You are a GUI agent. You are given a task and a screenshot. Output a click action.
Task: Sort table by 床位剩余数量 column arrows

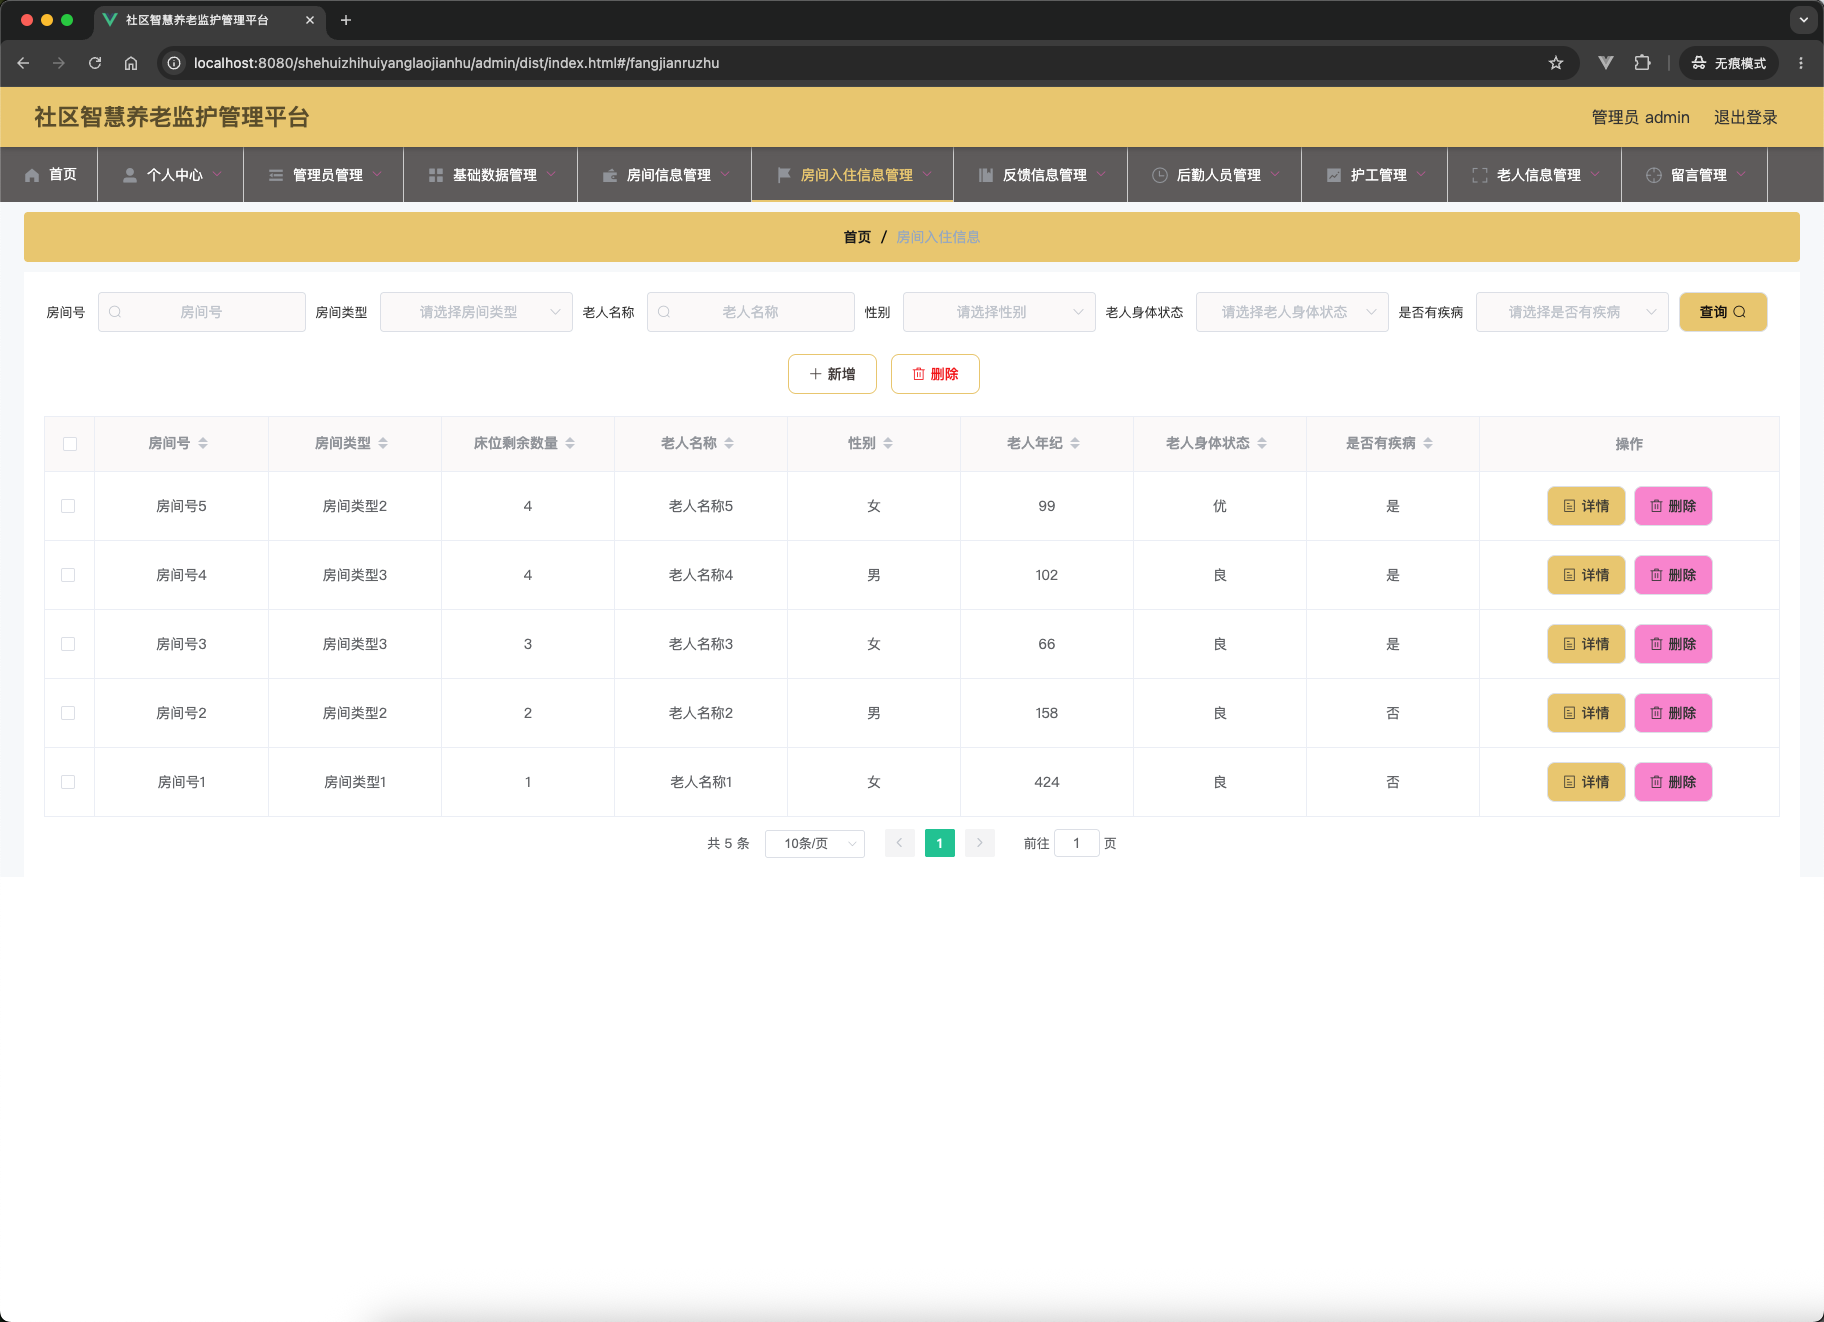[570, 443]
